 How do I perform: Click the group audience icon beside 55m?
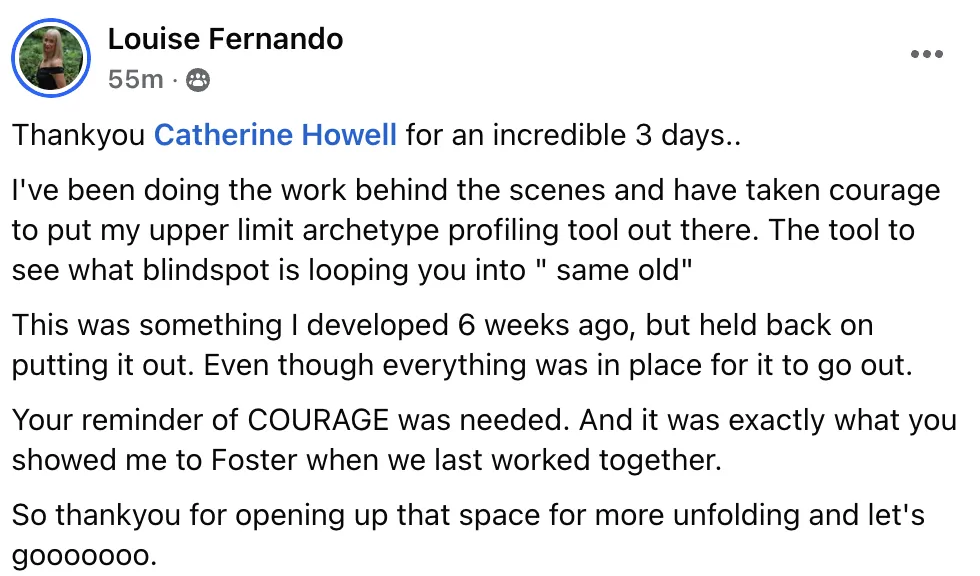pyautogui.click(x=198, y=80)
